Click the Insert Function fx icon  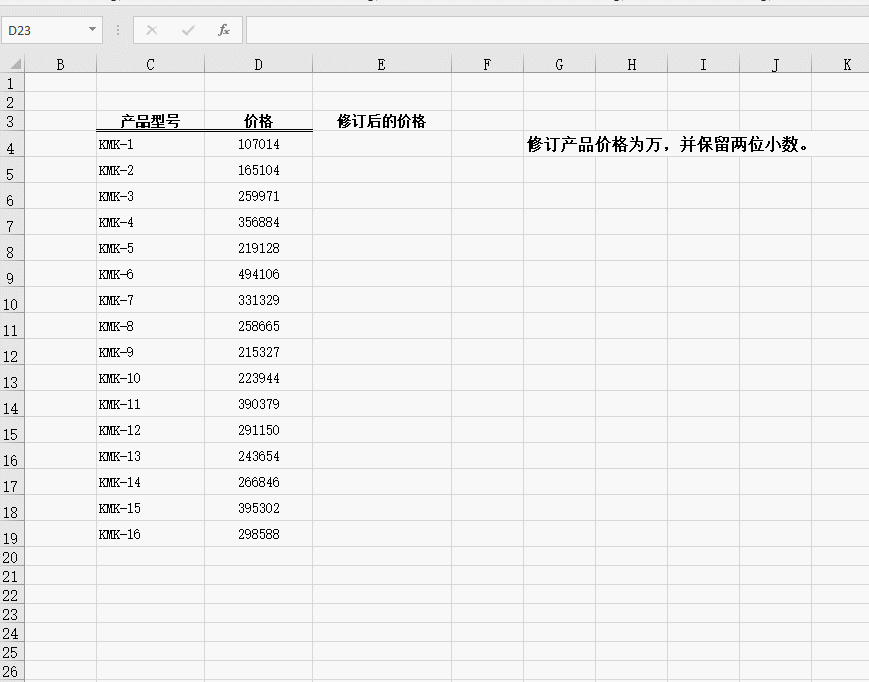pyautogui.click(x=223, y=30)
